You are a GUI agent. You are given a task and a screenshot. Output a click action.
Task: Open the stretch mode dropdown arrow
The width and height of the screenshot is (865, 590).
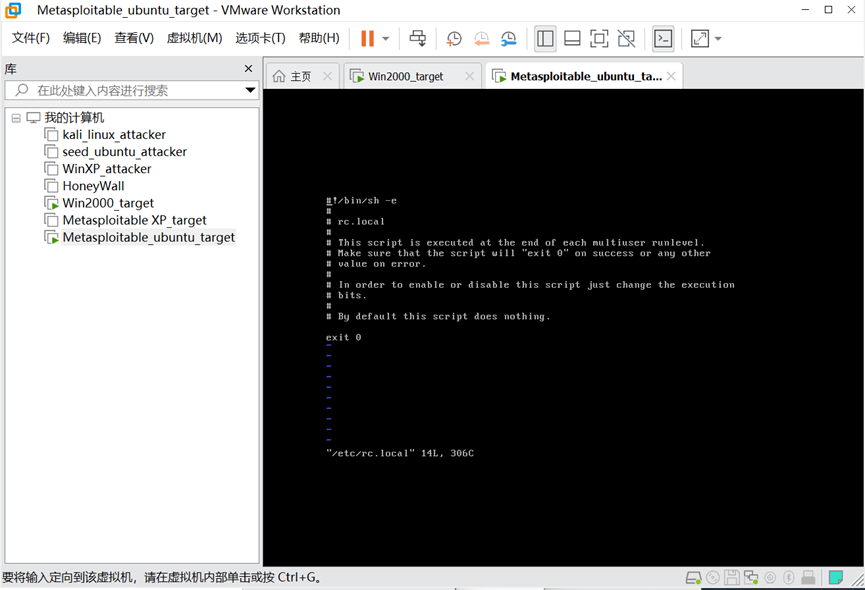718,39
